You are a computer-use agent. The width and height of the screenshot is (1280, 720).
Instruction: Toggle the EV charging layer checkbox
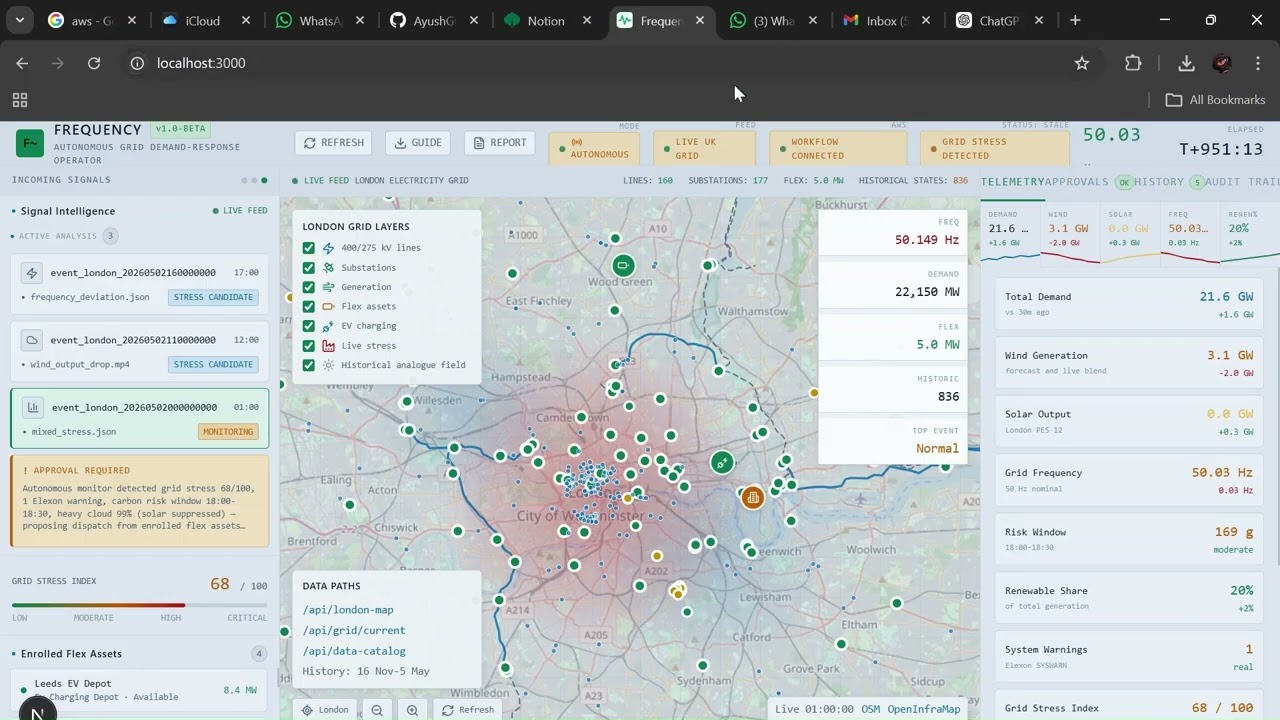coord(309,326)
